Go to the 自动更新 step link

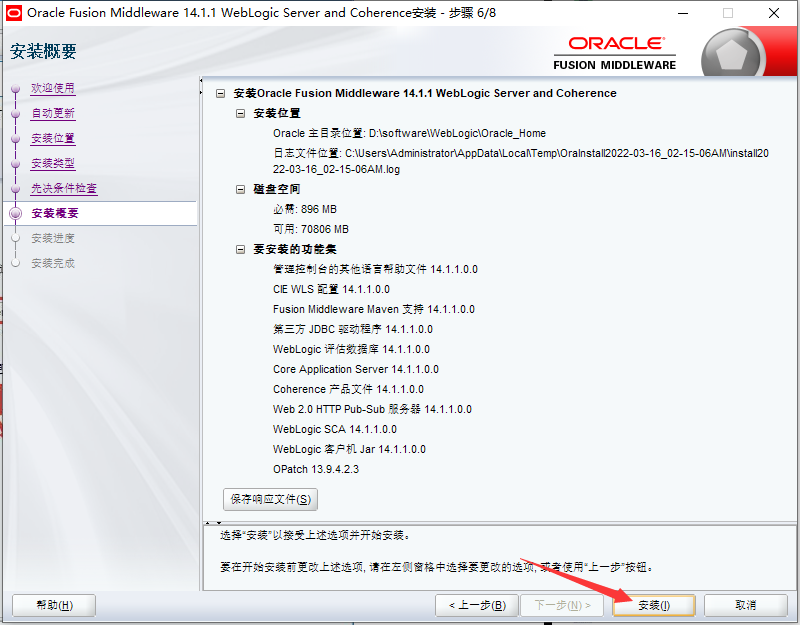(x=53, y=113)
